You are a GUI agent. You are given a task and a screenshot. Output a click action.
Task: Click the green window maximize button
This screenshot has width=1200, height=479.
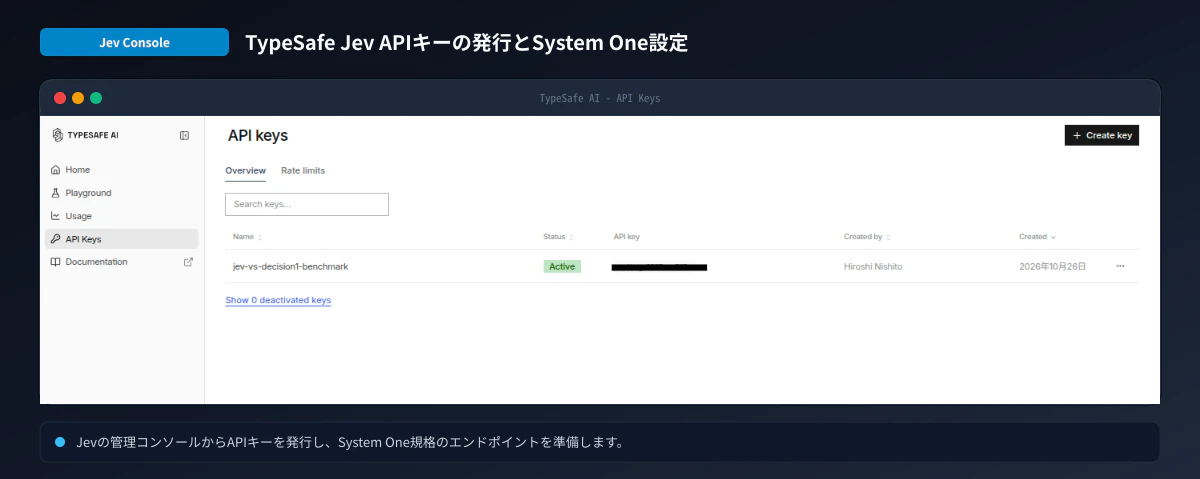[96, 98]
